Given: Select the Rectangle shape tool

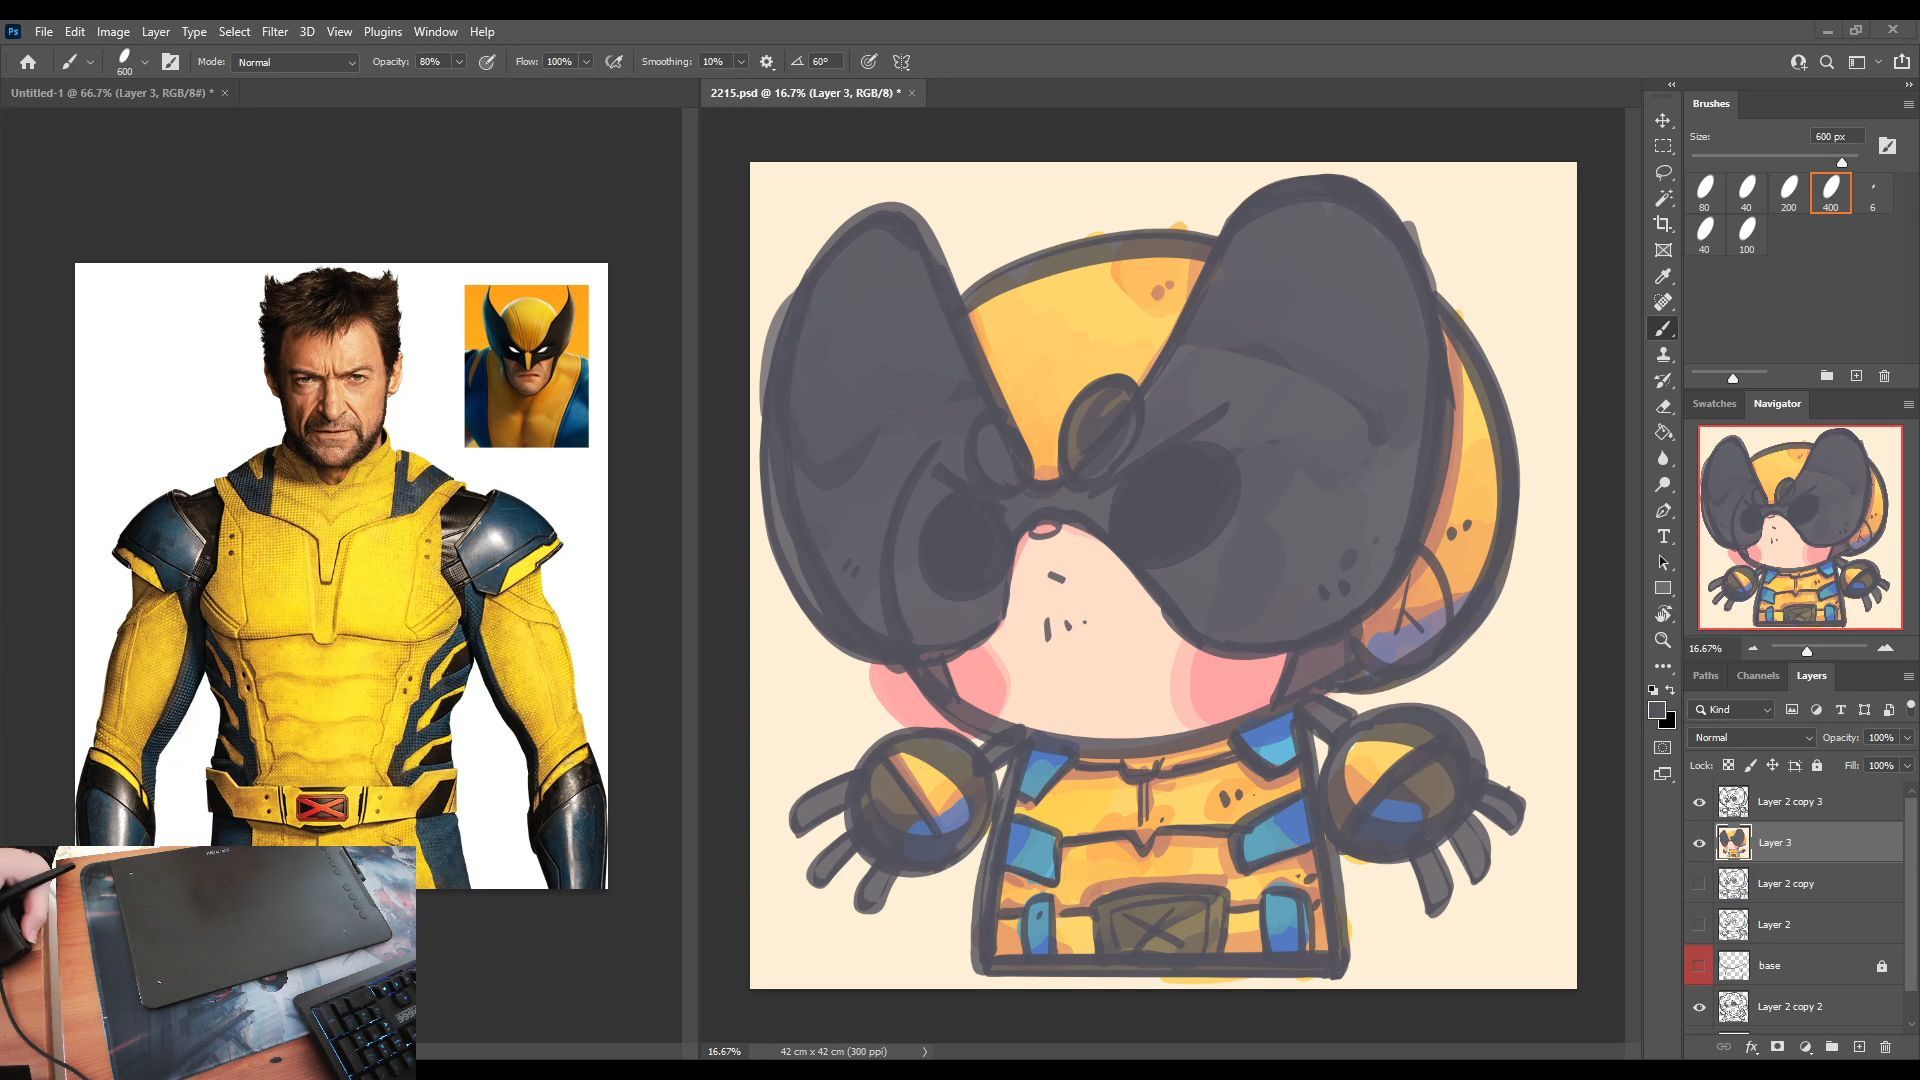Looking at the screenshot, I should coord(1663,588).
